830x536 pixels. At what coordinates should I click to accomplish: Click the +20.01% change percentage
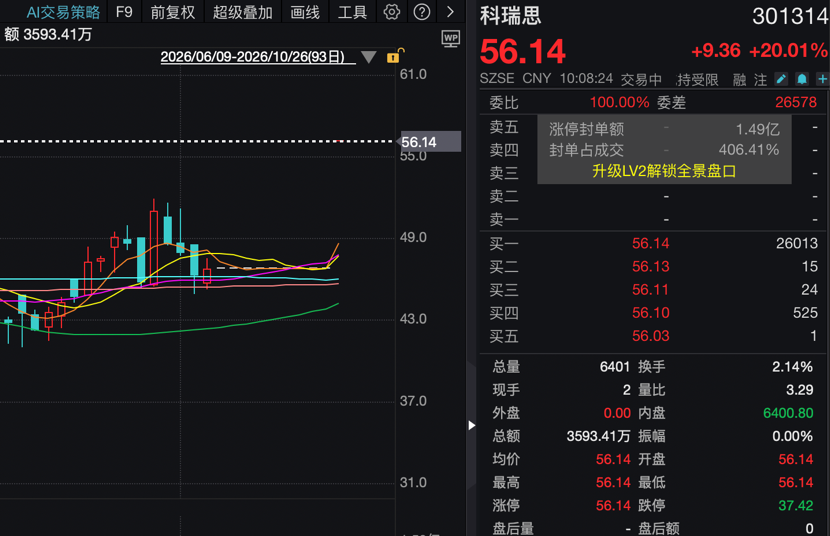click(x=788, y=51)
